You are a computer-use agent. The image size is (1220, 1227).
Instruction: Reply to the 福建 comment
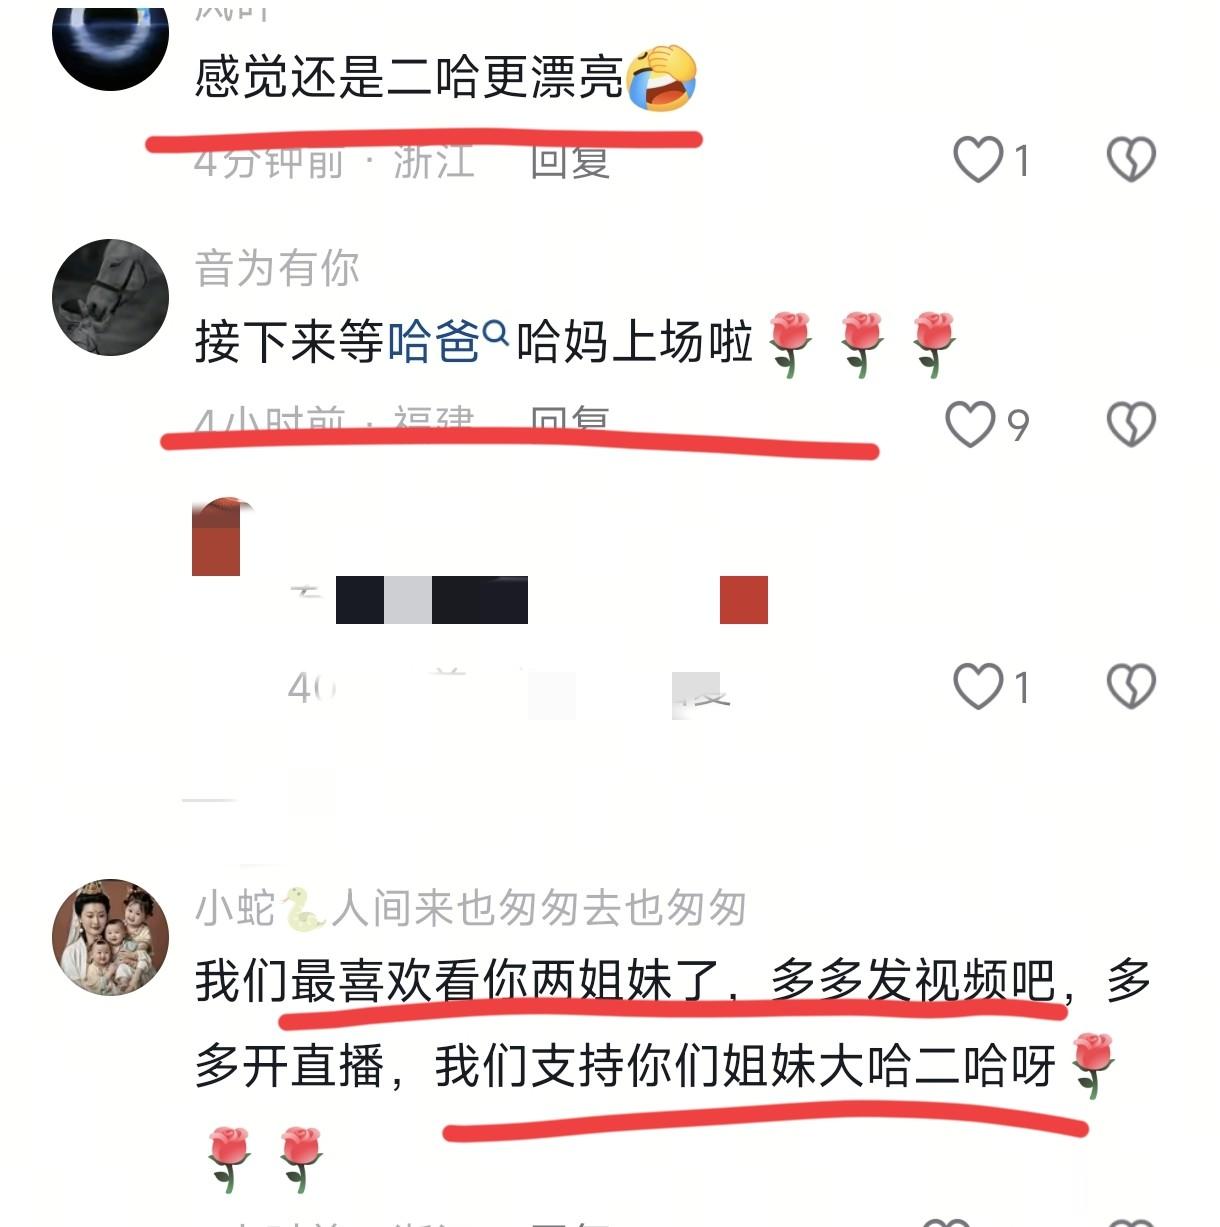(x=569, y=420)
